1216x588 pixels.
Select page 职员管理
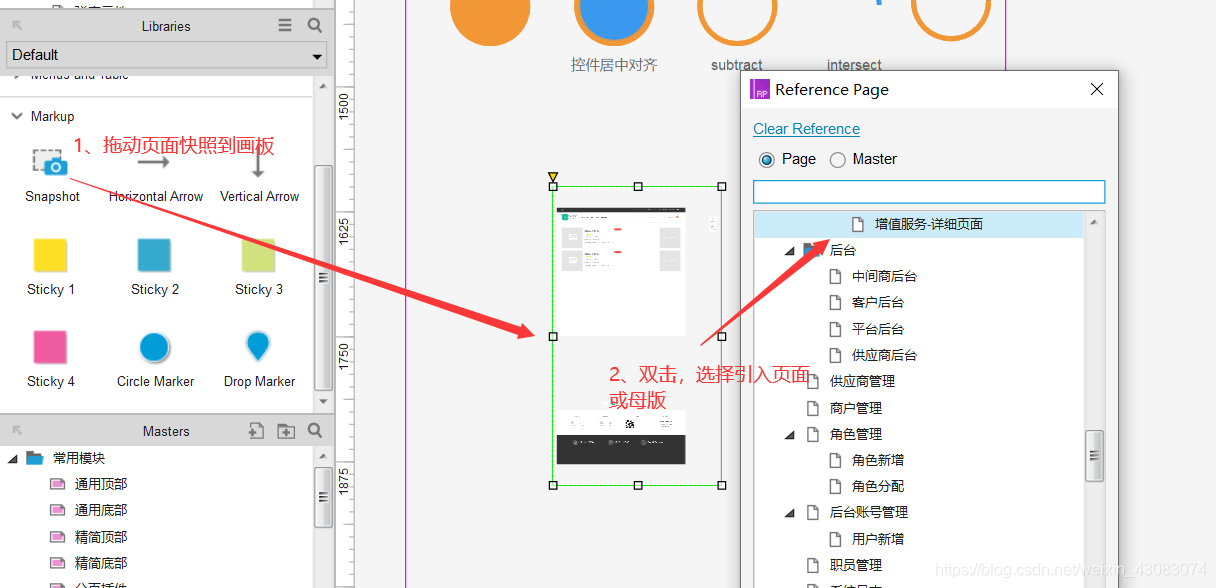coord(856,565)
